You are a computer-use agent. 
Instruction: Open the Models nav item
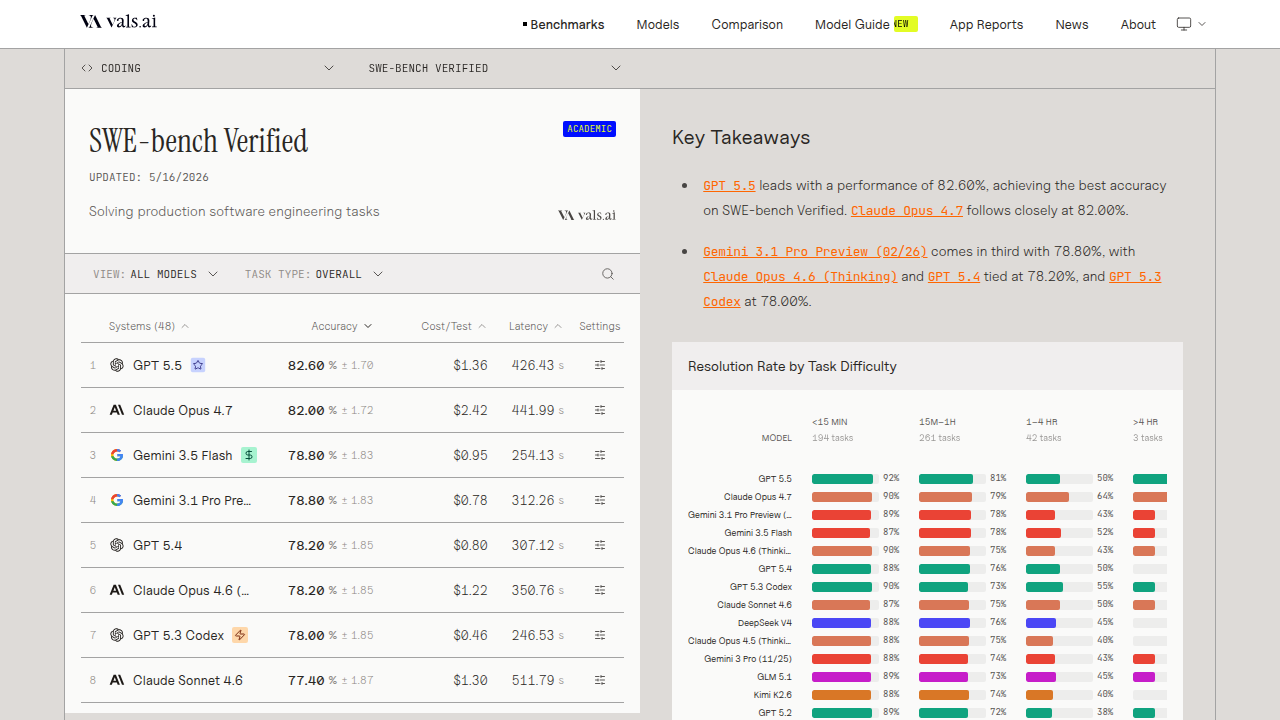(x=658, y=24)
